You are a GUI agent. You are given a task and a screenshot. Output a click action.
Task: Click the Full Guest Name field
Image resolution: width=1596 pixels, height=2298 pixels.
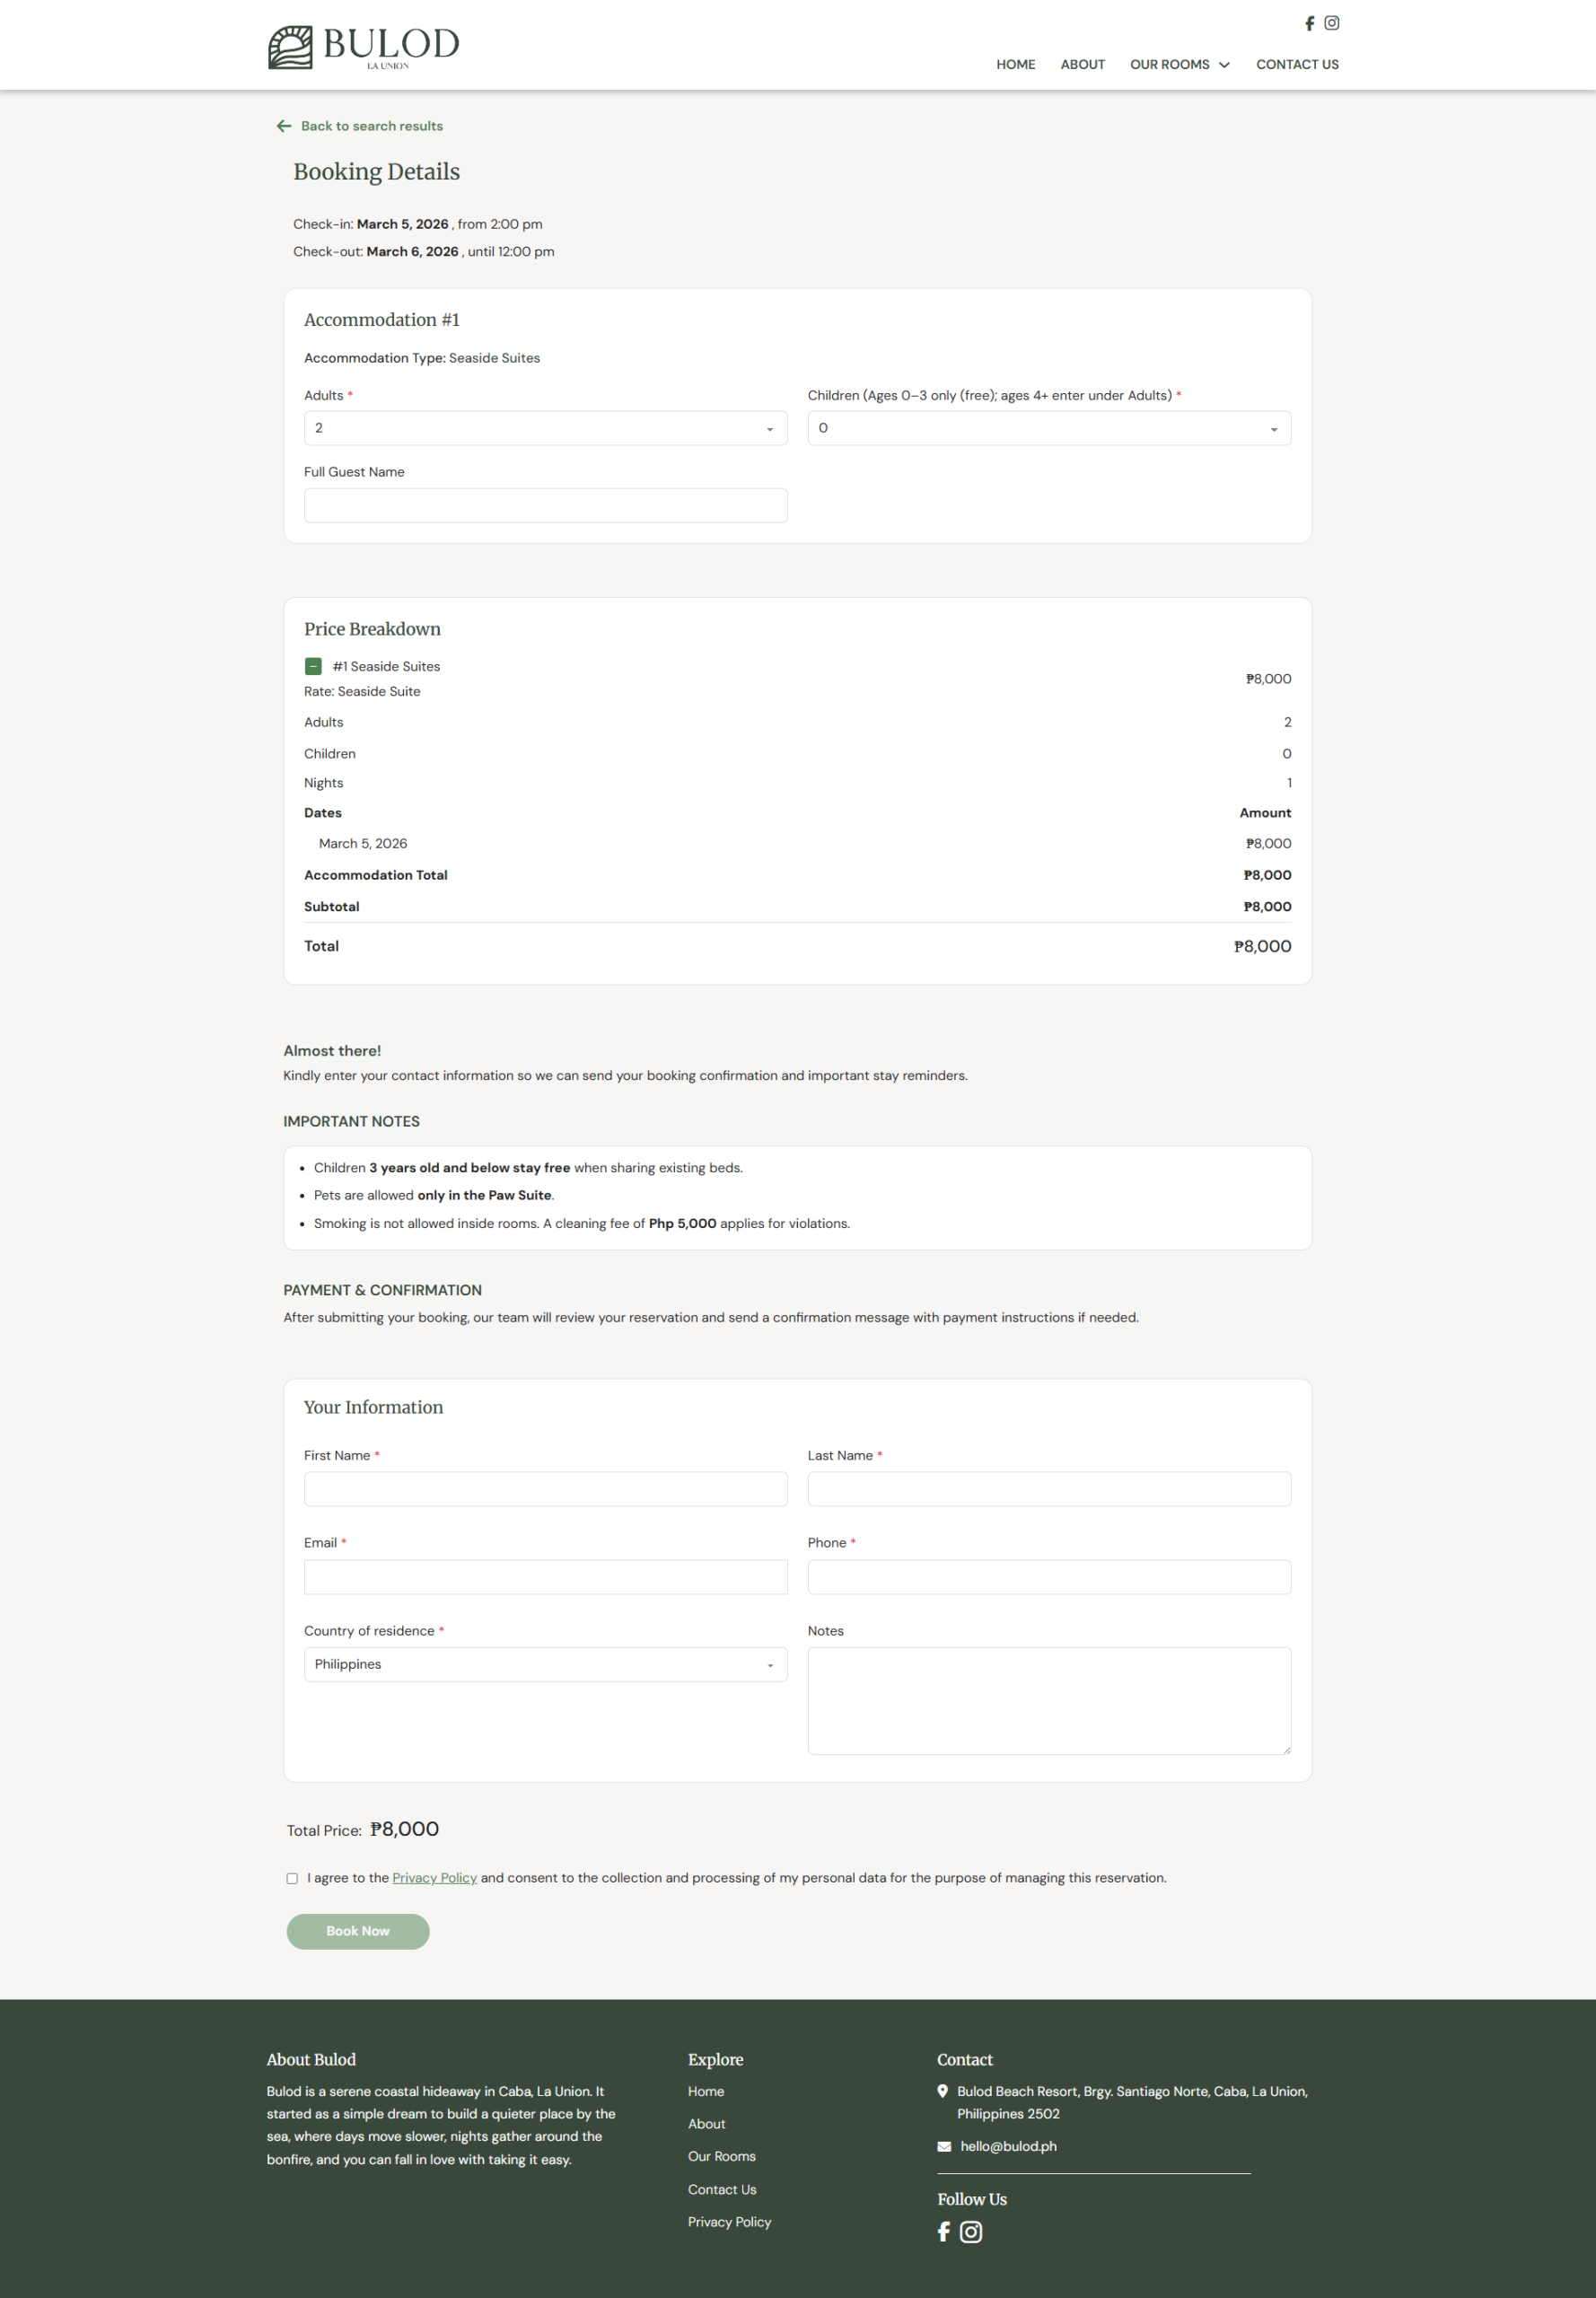click(545, 505)
